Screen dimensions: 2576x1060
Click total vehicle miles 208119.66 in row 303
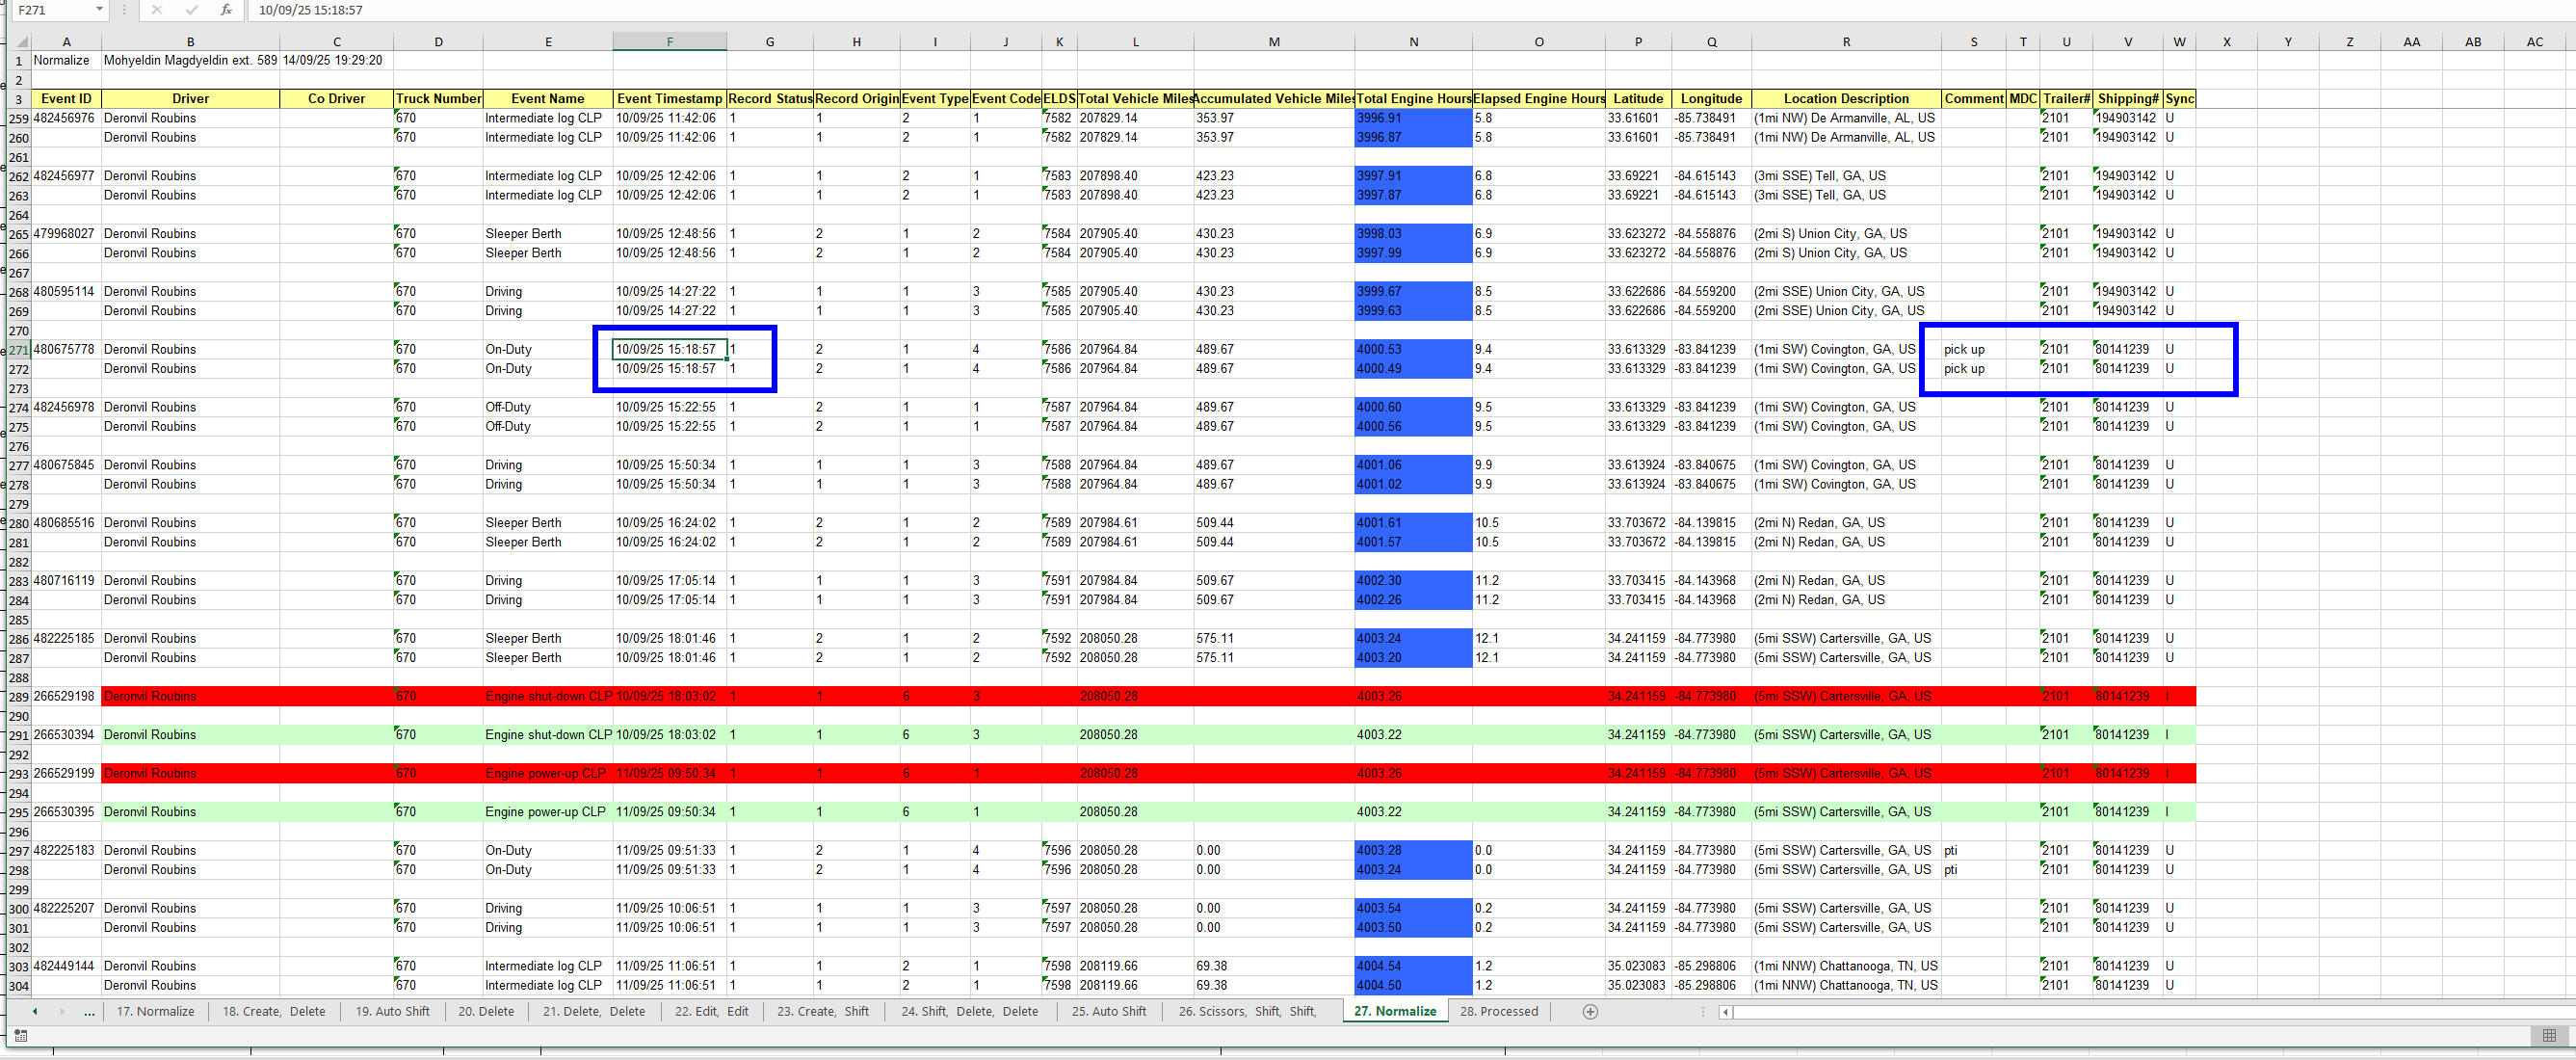click(1135, 966)
